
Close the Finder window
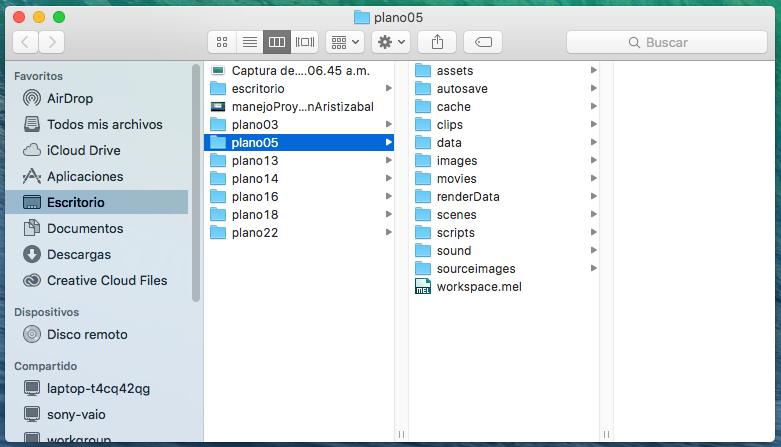(19, 17)
